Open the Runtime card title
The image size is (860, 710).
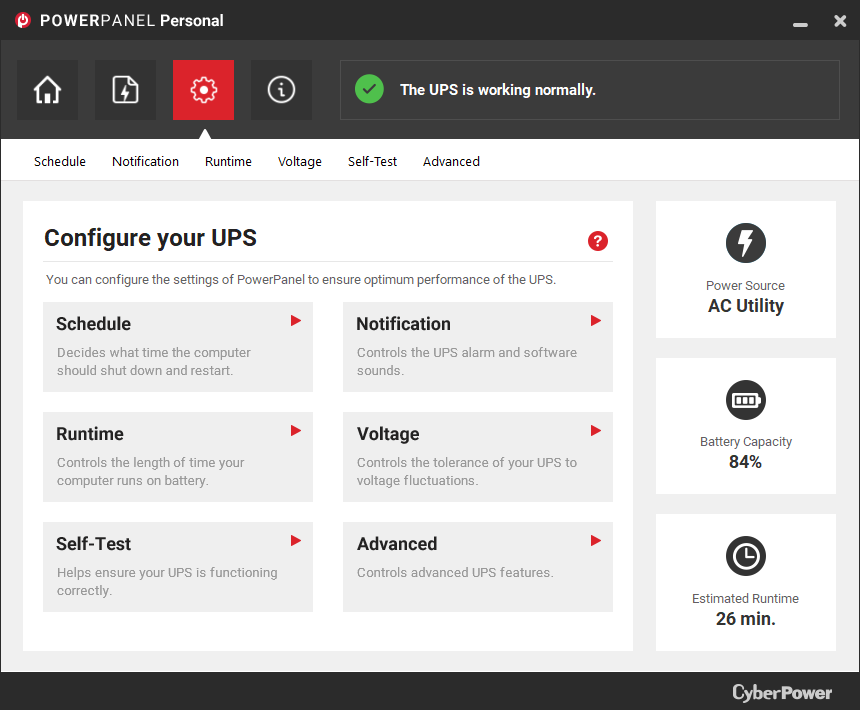click(90, 434)
